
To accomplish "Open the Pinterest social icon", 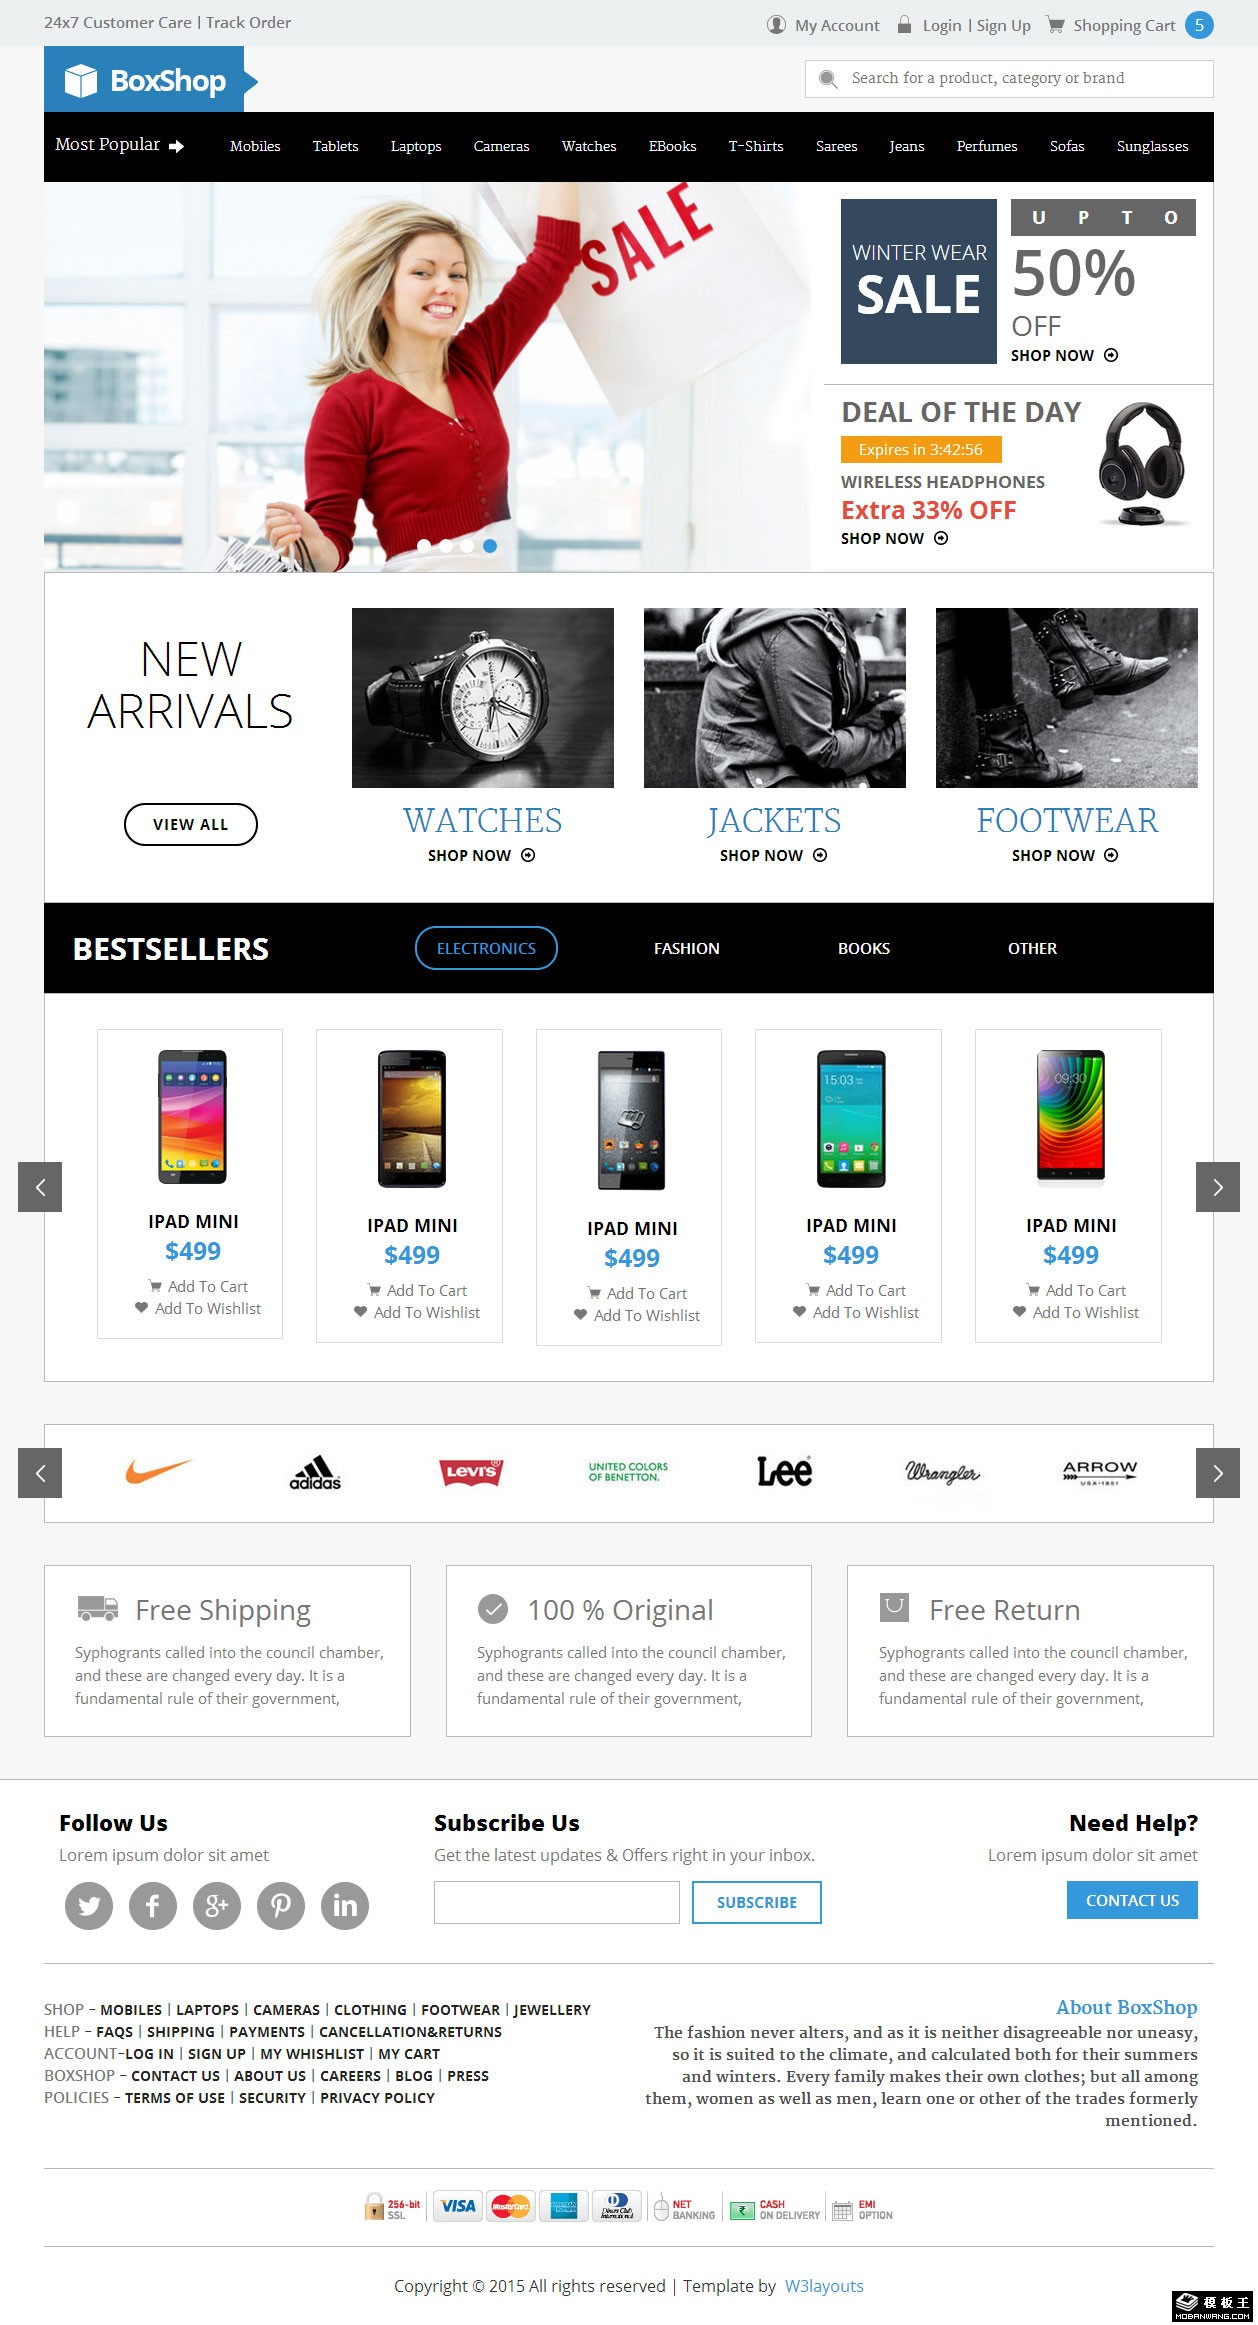I will click(281, 1905).
